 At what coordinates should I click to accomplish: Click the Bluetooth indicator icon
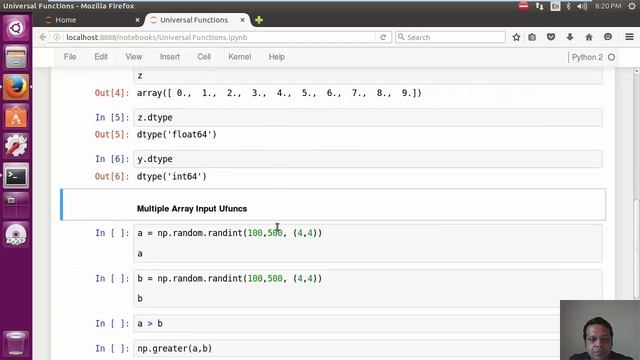pyautogui.click(x=568, y=6)
